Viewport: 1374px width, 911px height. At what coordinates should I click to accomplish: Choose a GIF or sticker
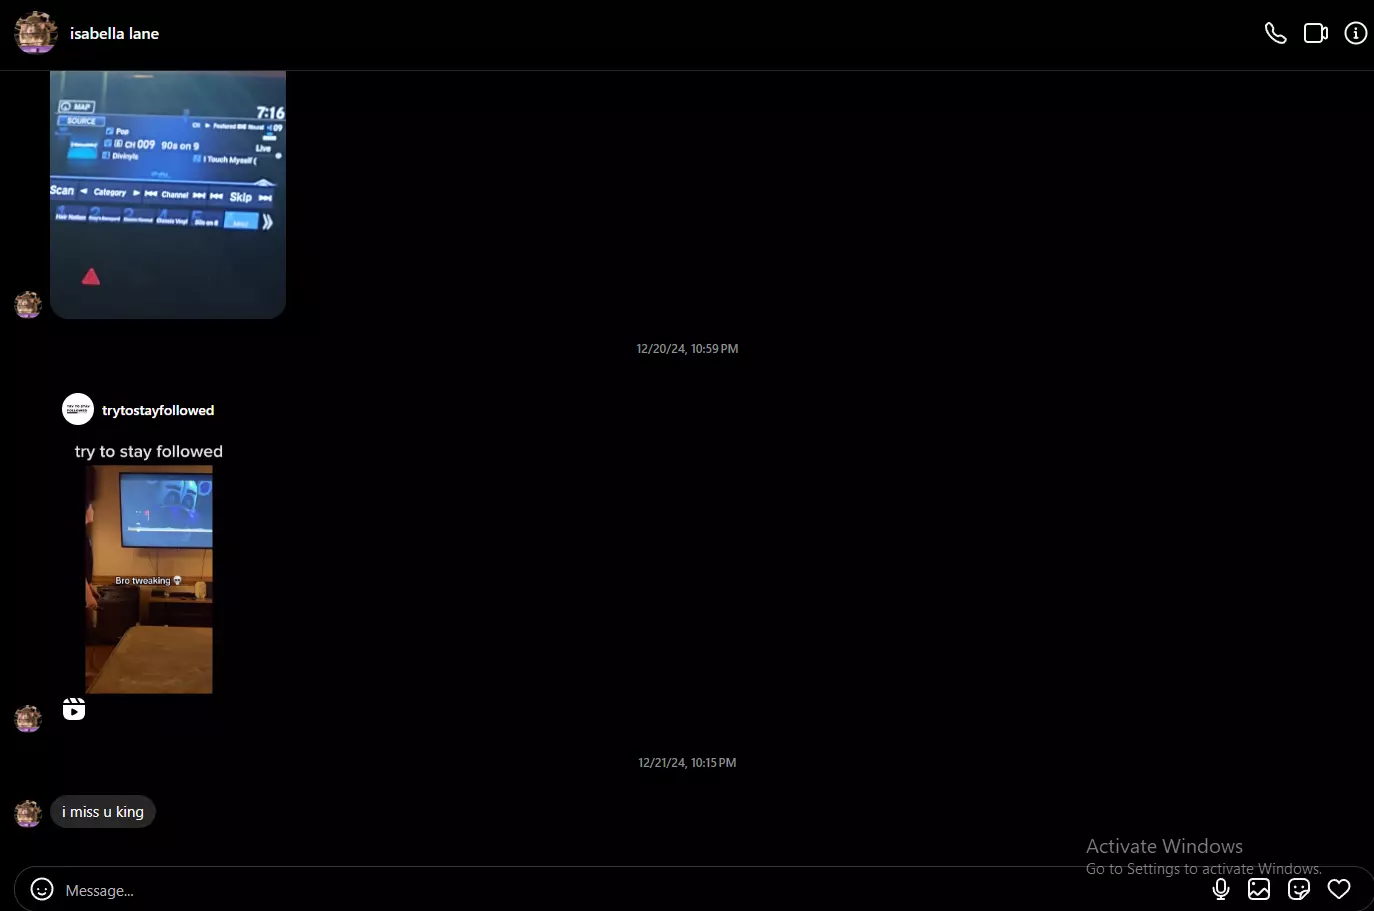1299,889
